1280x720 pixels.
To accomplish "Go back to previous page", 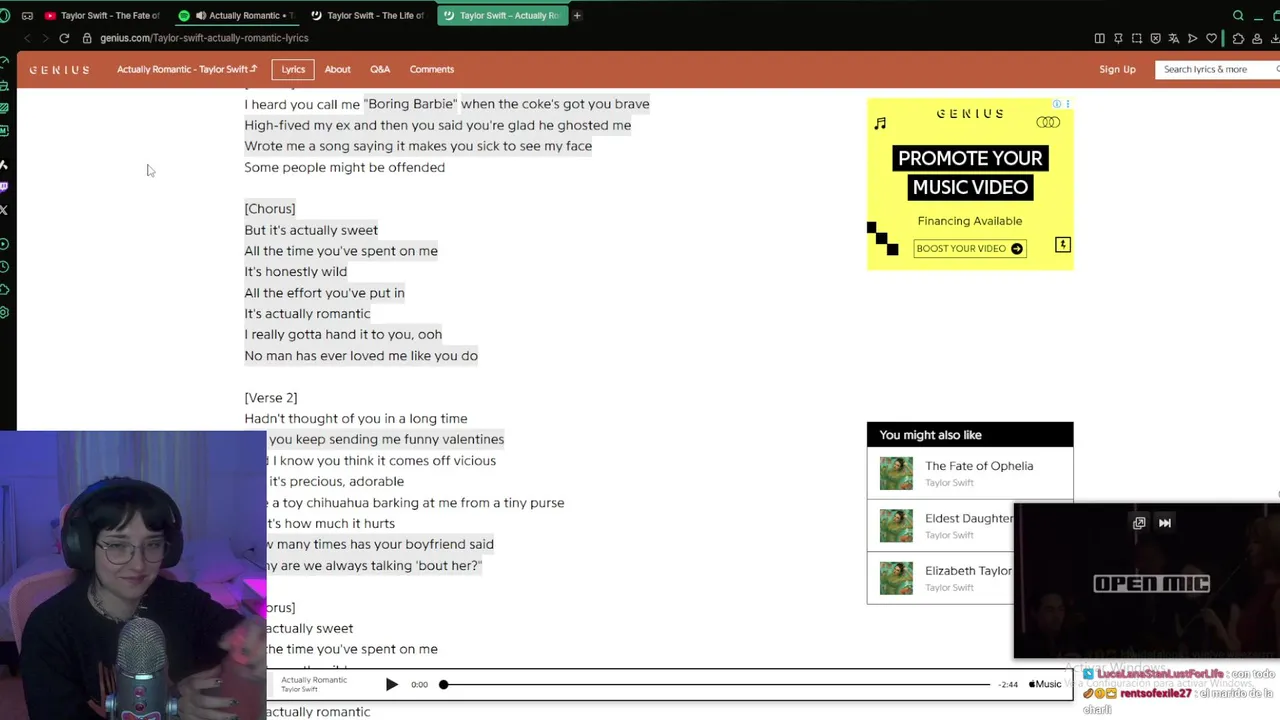I will (27, 38).
